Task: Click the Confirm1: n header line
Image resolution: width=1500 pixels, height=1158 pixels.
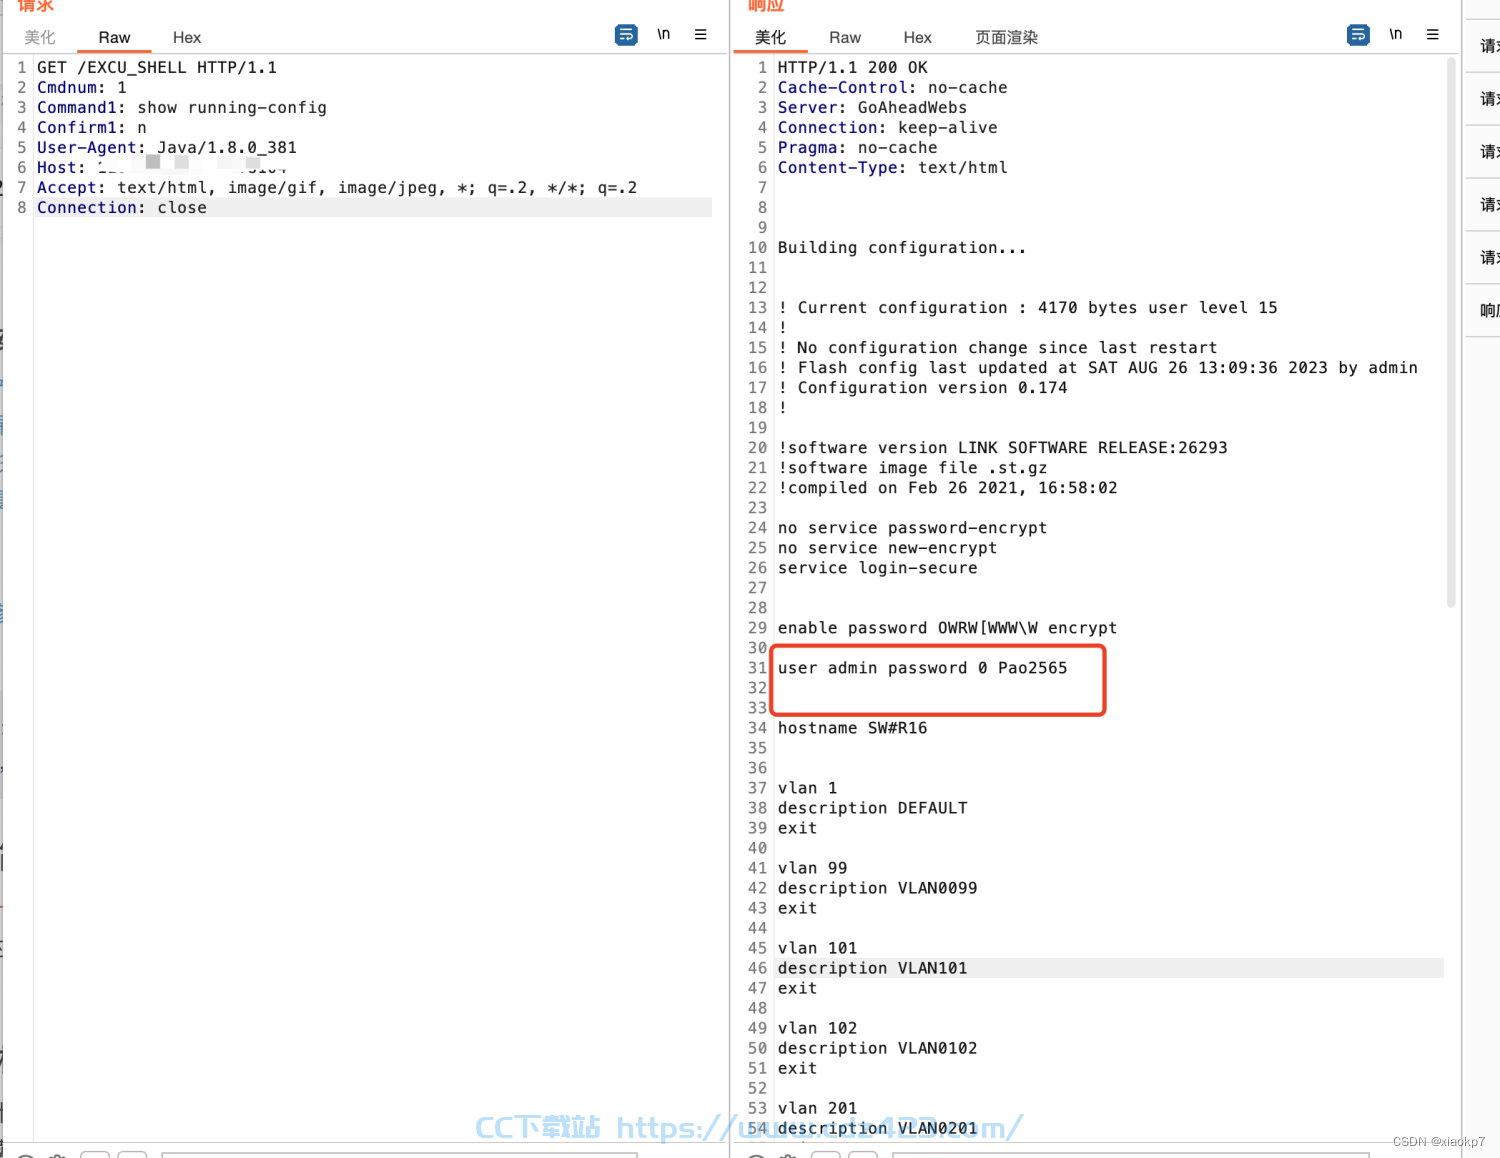Action: point(92,128)
